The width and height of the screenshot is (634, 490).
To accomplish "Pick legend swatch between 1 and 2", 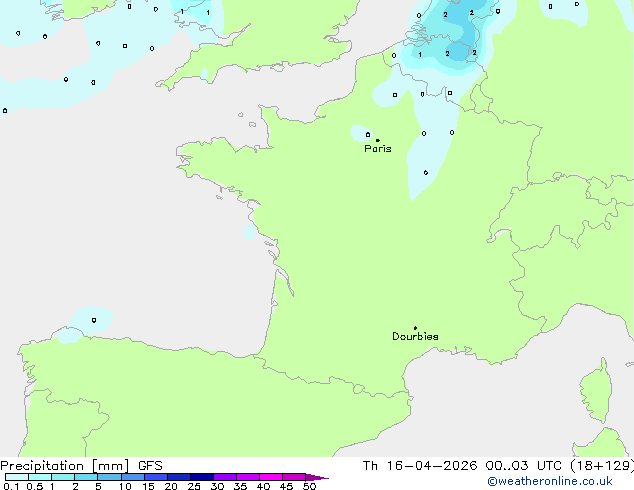I will pyautogui.click(x=63, y=477).
